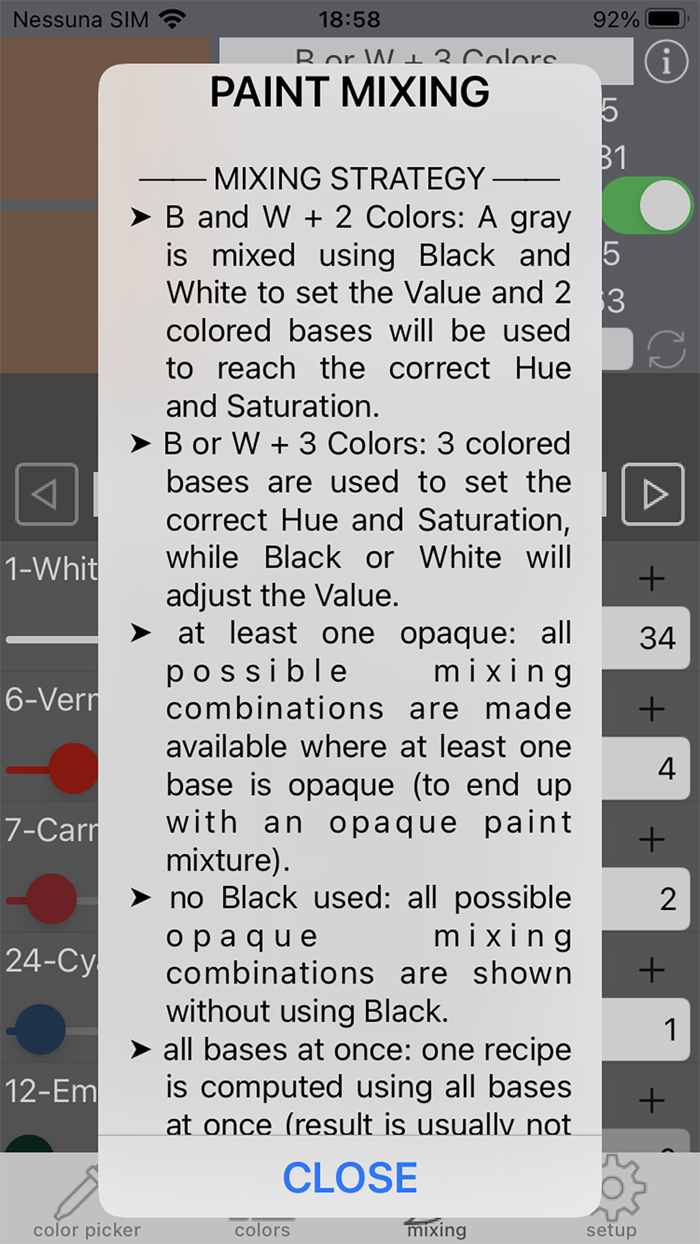Advance using the right arrow icon
The image size is (700, 1244).
(653, 494)
